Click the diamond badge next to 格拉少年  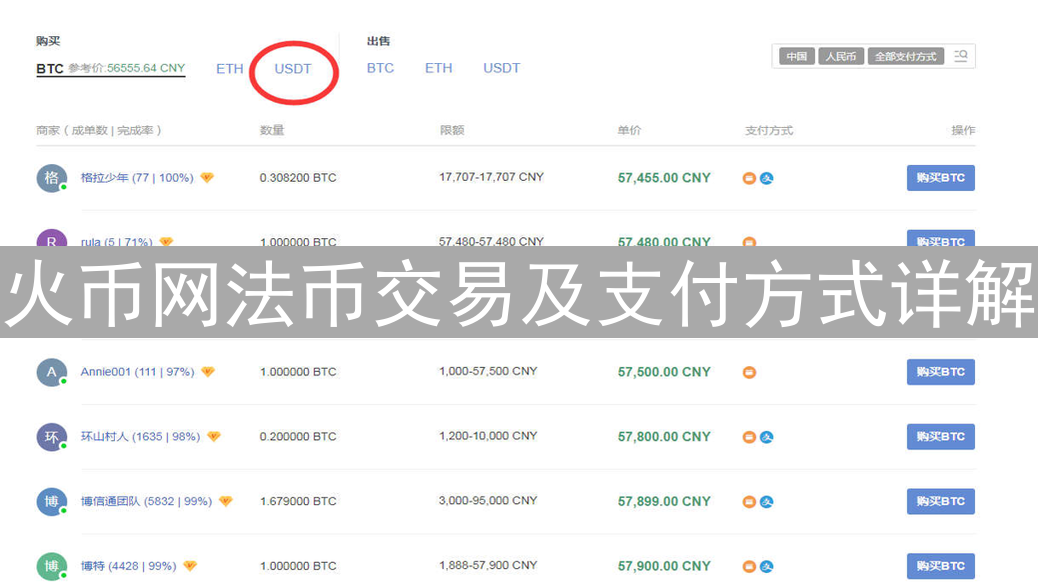pos(207,177)
